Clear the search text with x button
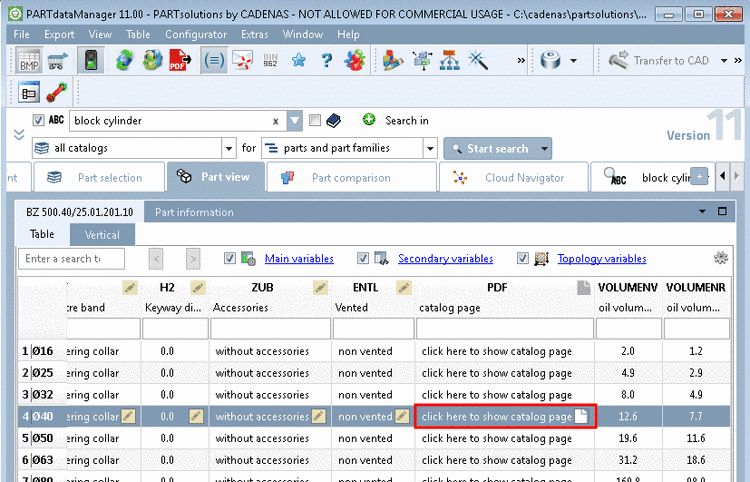750x482 pixels. [x=276, y=121]
